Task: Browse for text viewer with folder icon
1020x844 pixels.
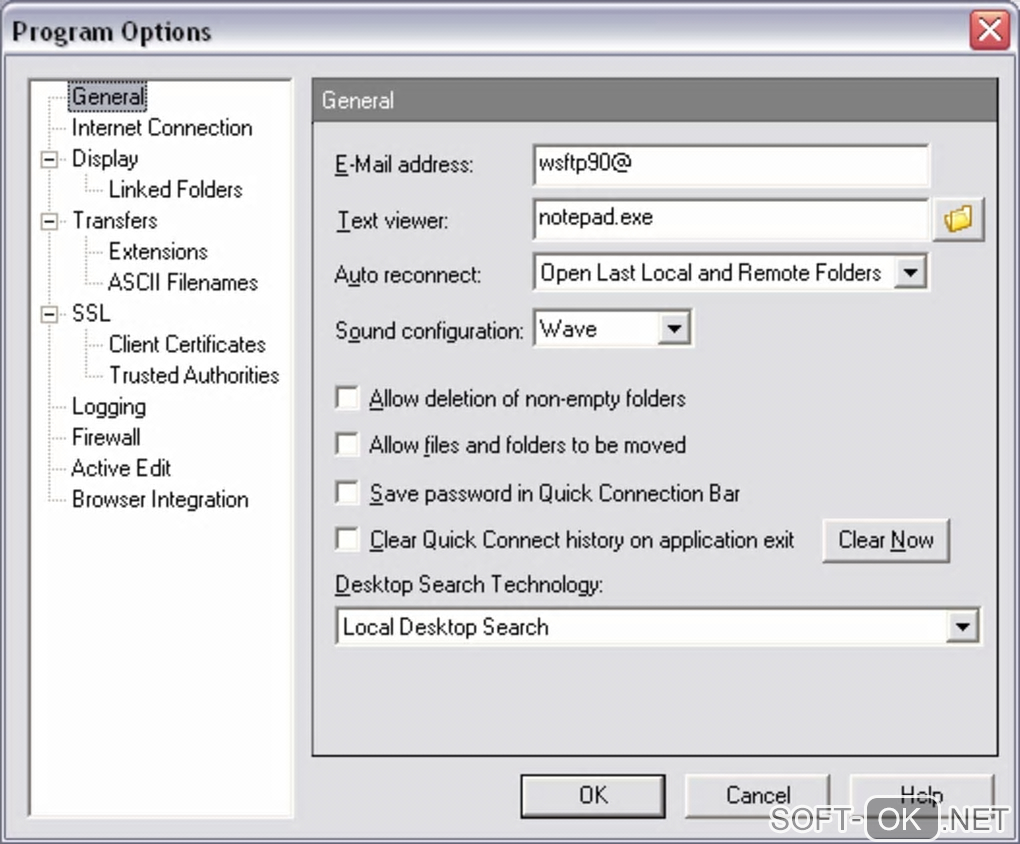Action: 958,220
